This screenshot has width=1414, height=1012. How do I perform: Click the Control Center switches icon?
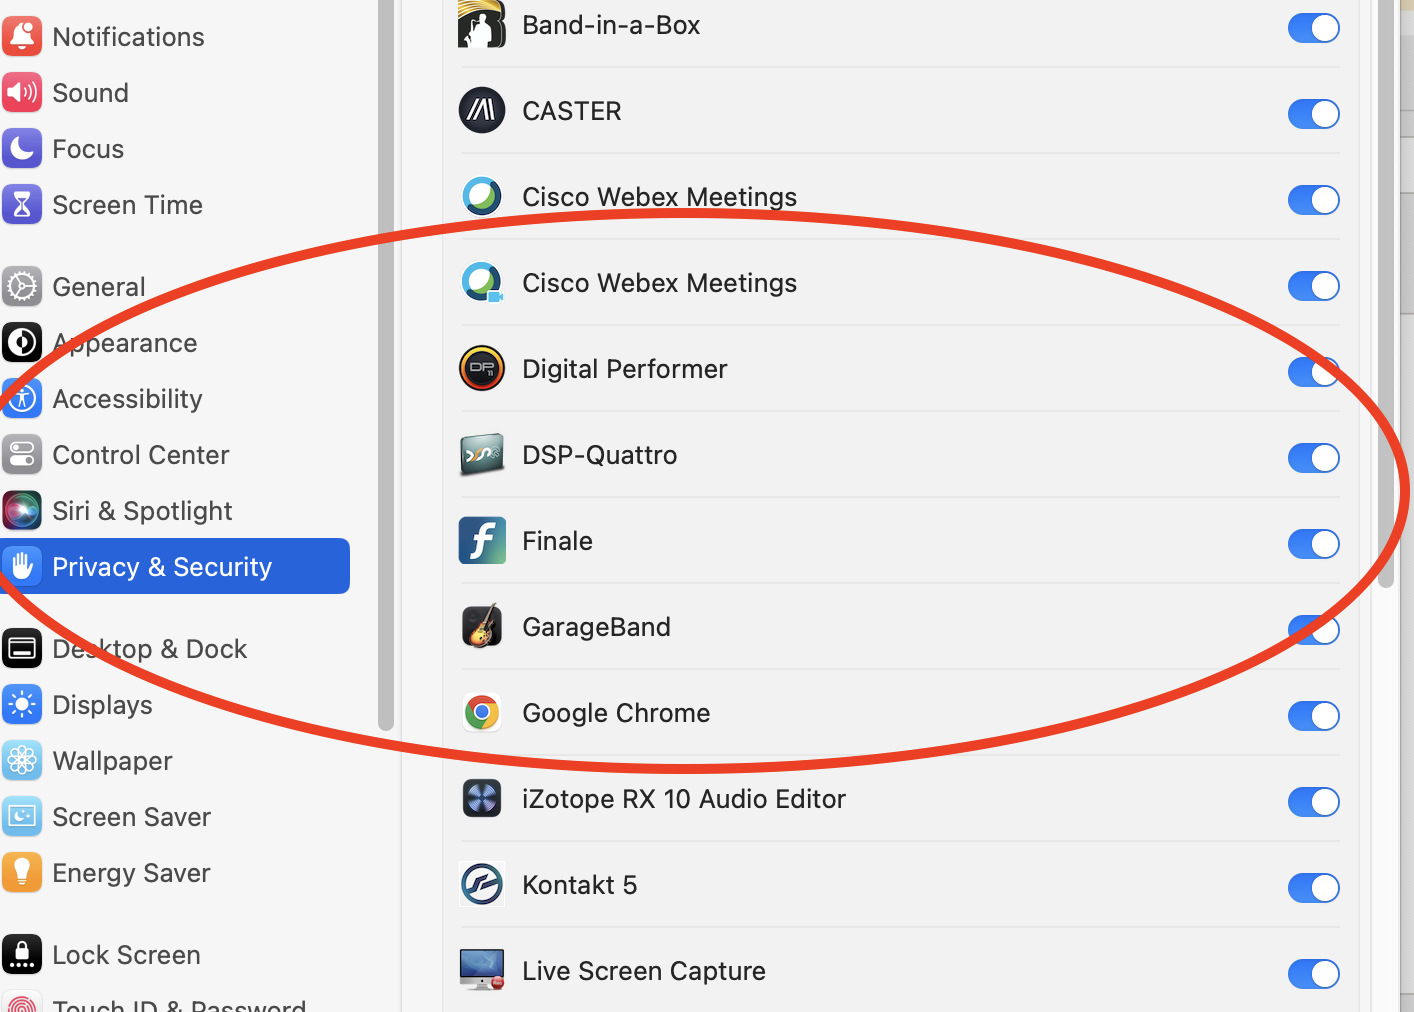click(x=22, y=454)
